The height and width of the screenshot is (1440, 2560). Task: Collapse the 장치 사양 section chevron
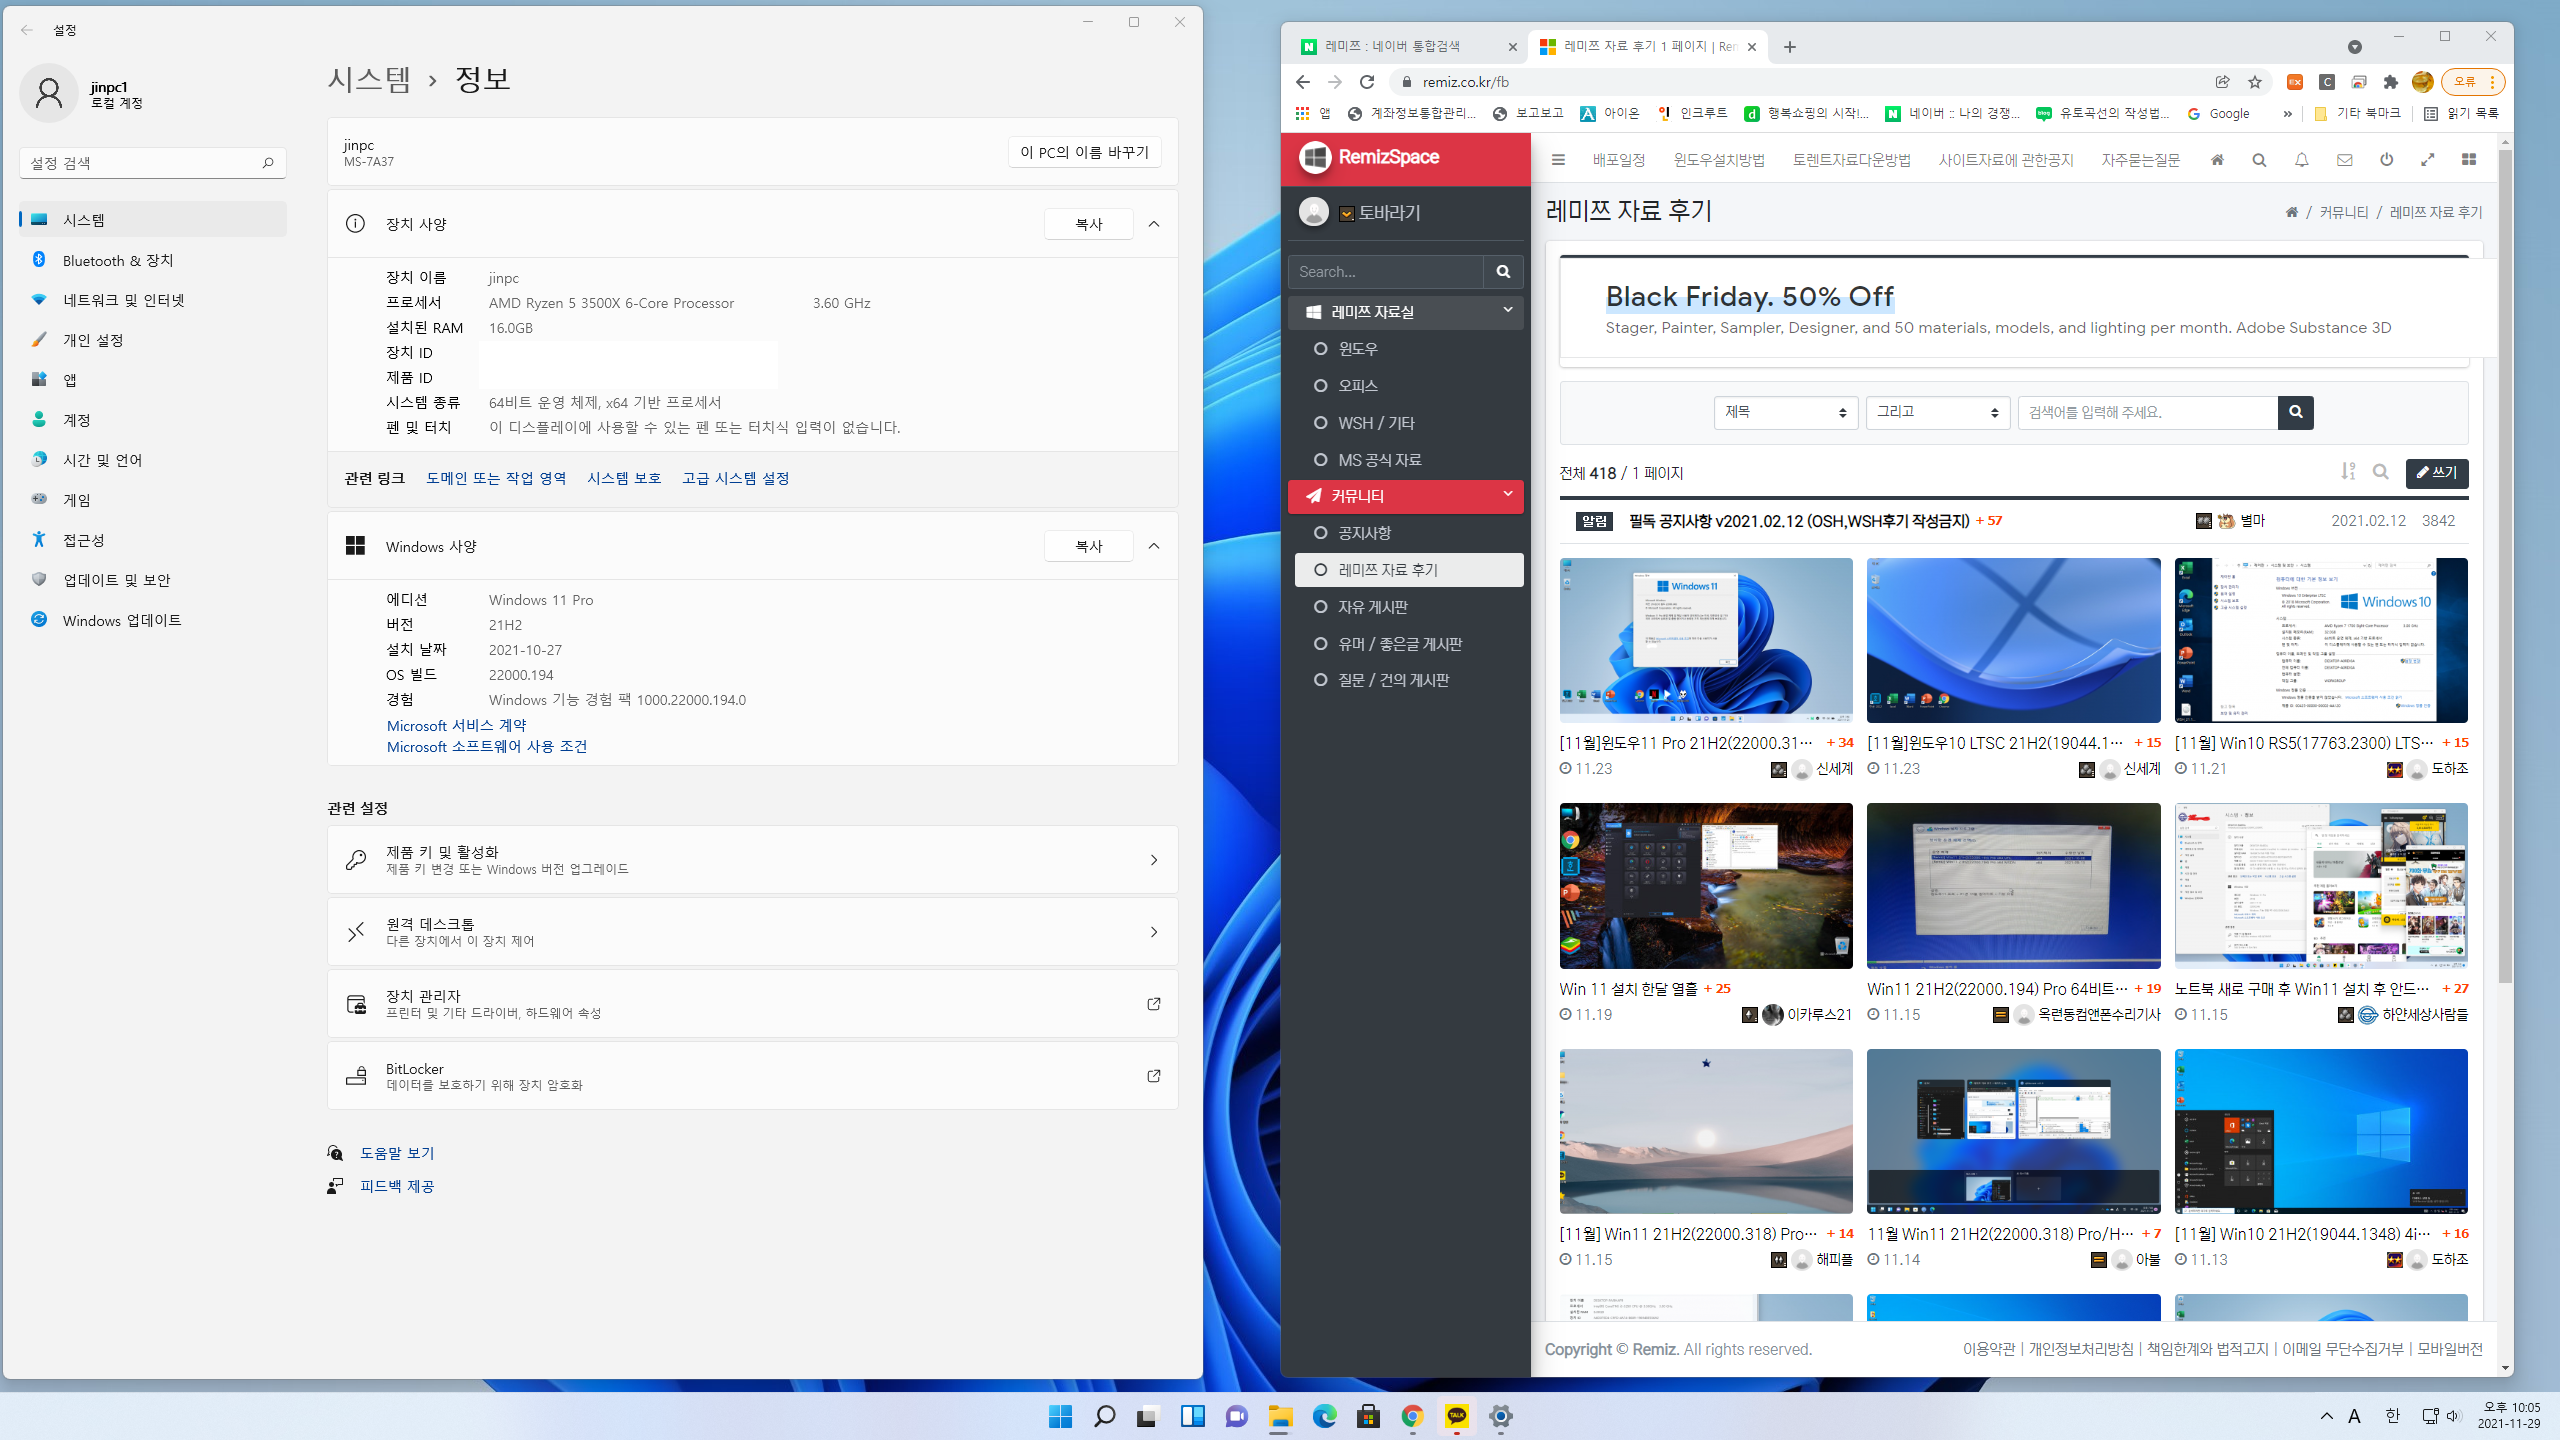[1154, 224]
